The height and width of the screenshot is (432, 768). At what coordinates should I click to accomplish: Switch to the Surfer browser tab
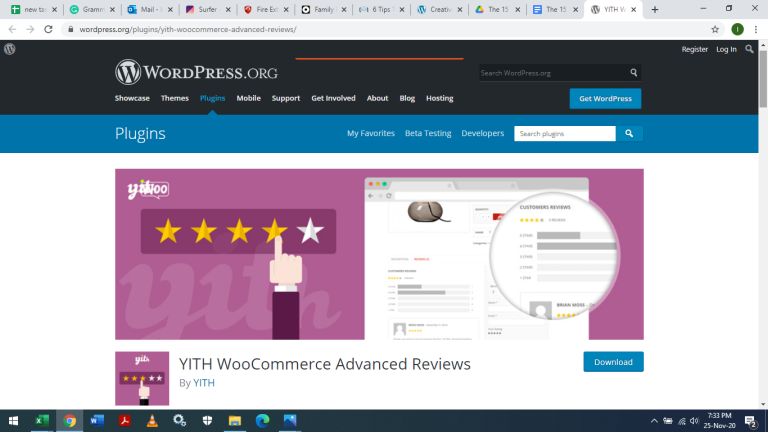click(x=208, y=9)
